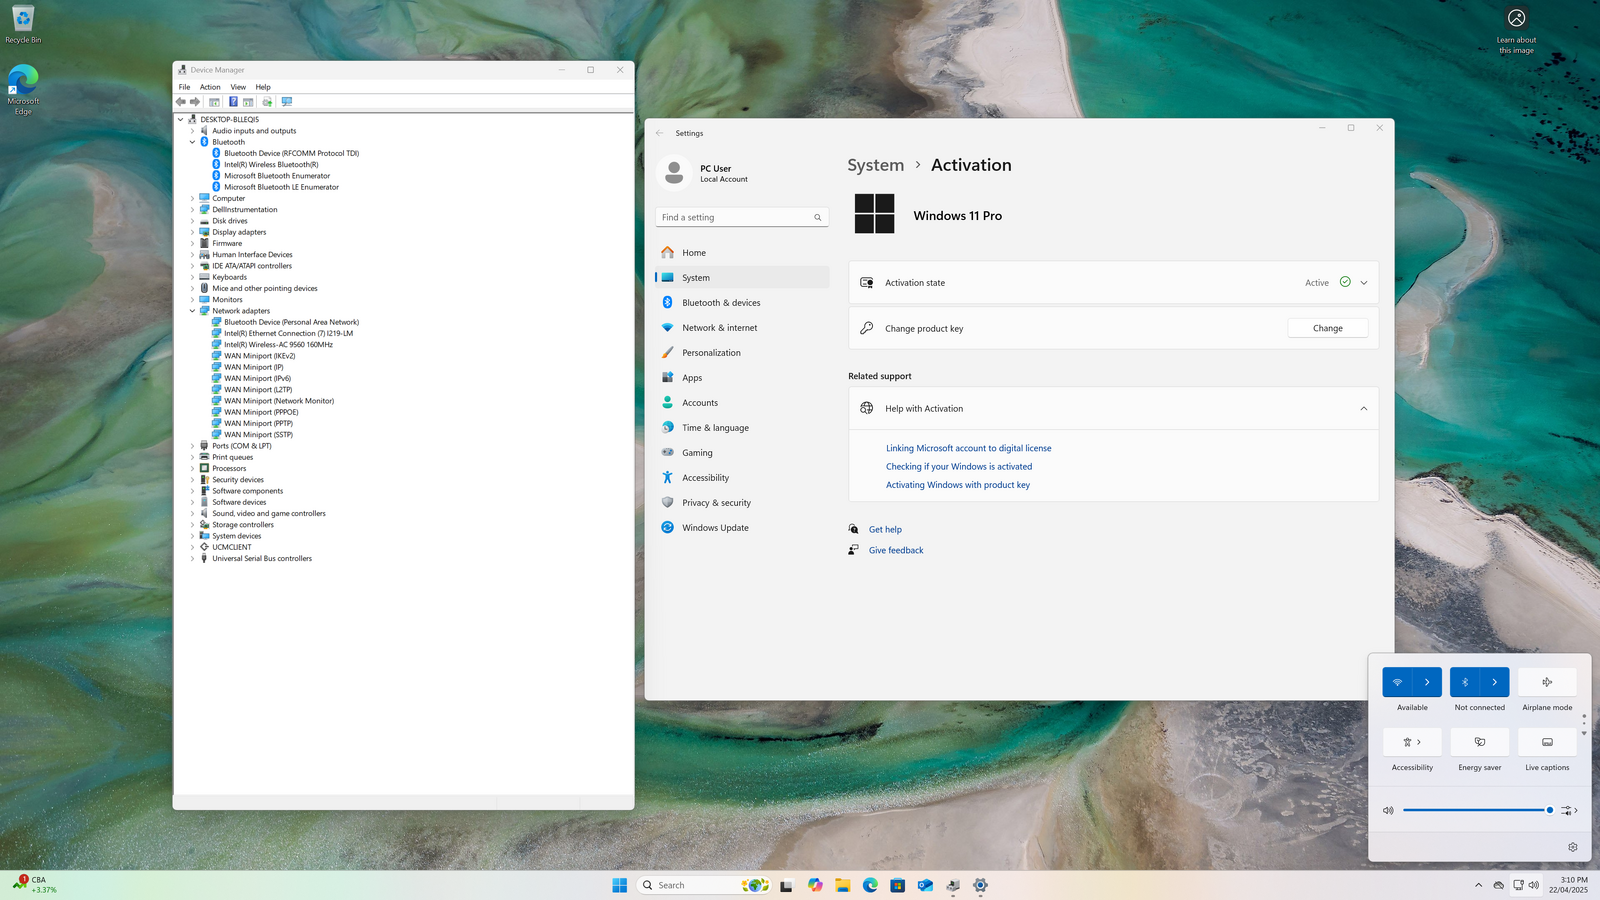Click the Forward arrow in Device Manager toolbar
1600x900 pixels.
click(195, 102)
